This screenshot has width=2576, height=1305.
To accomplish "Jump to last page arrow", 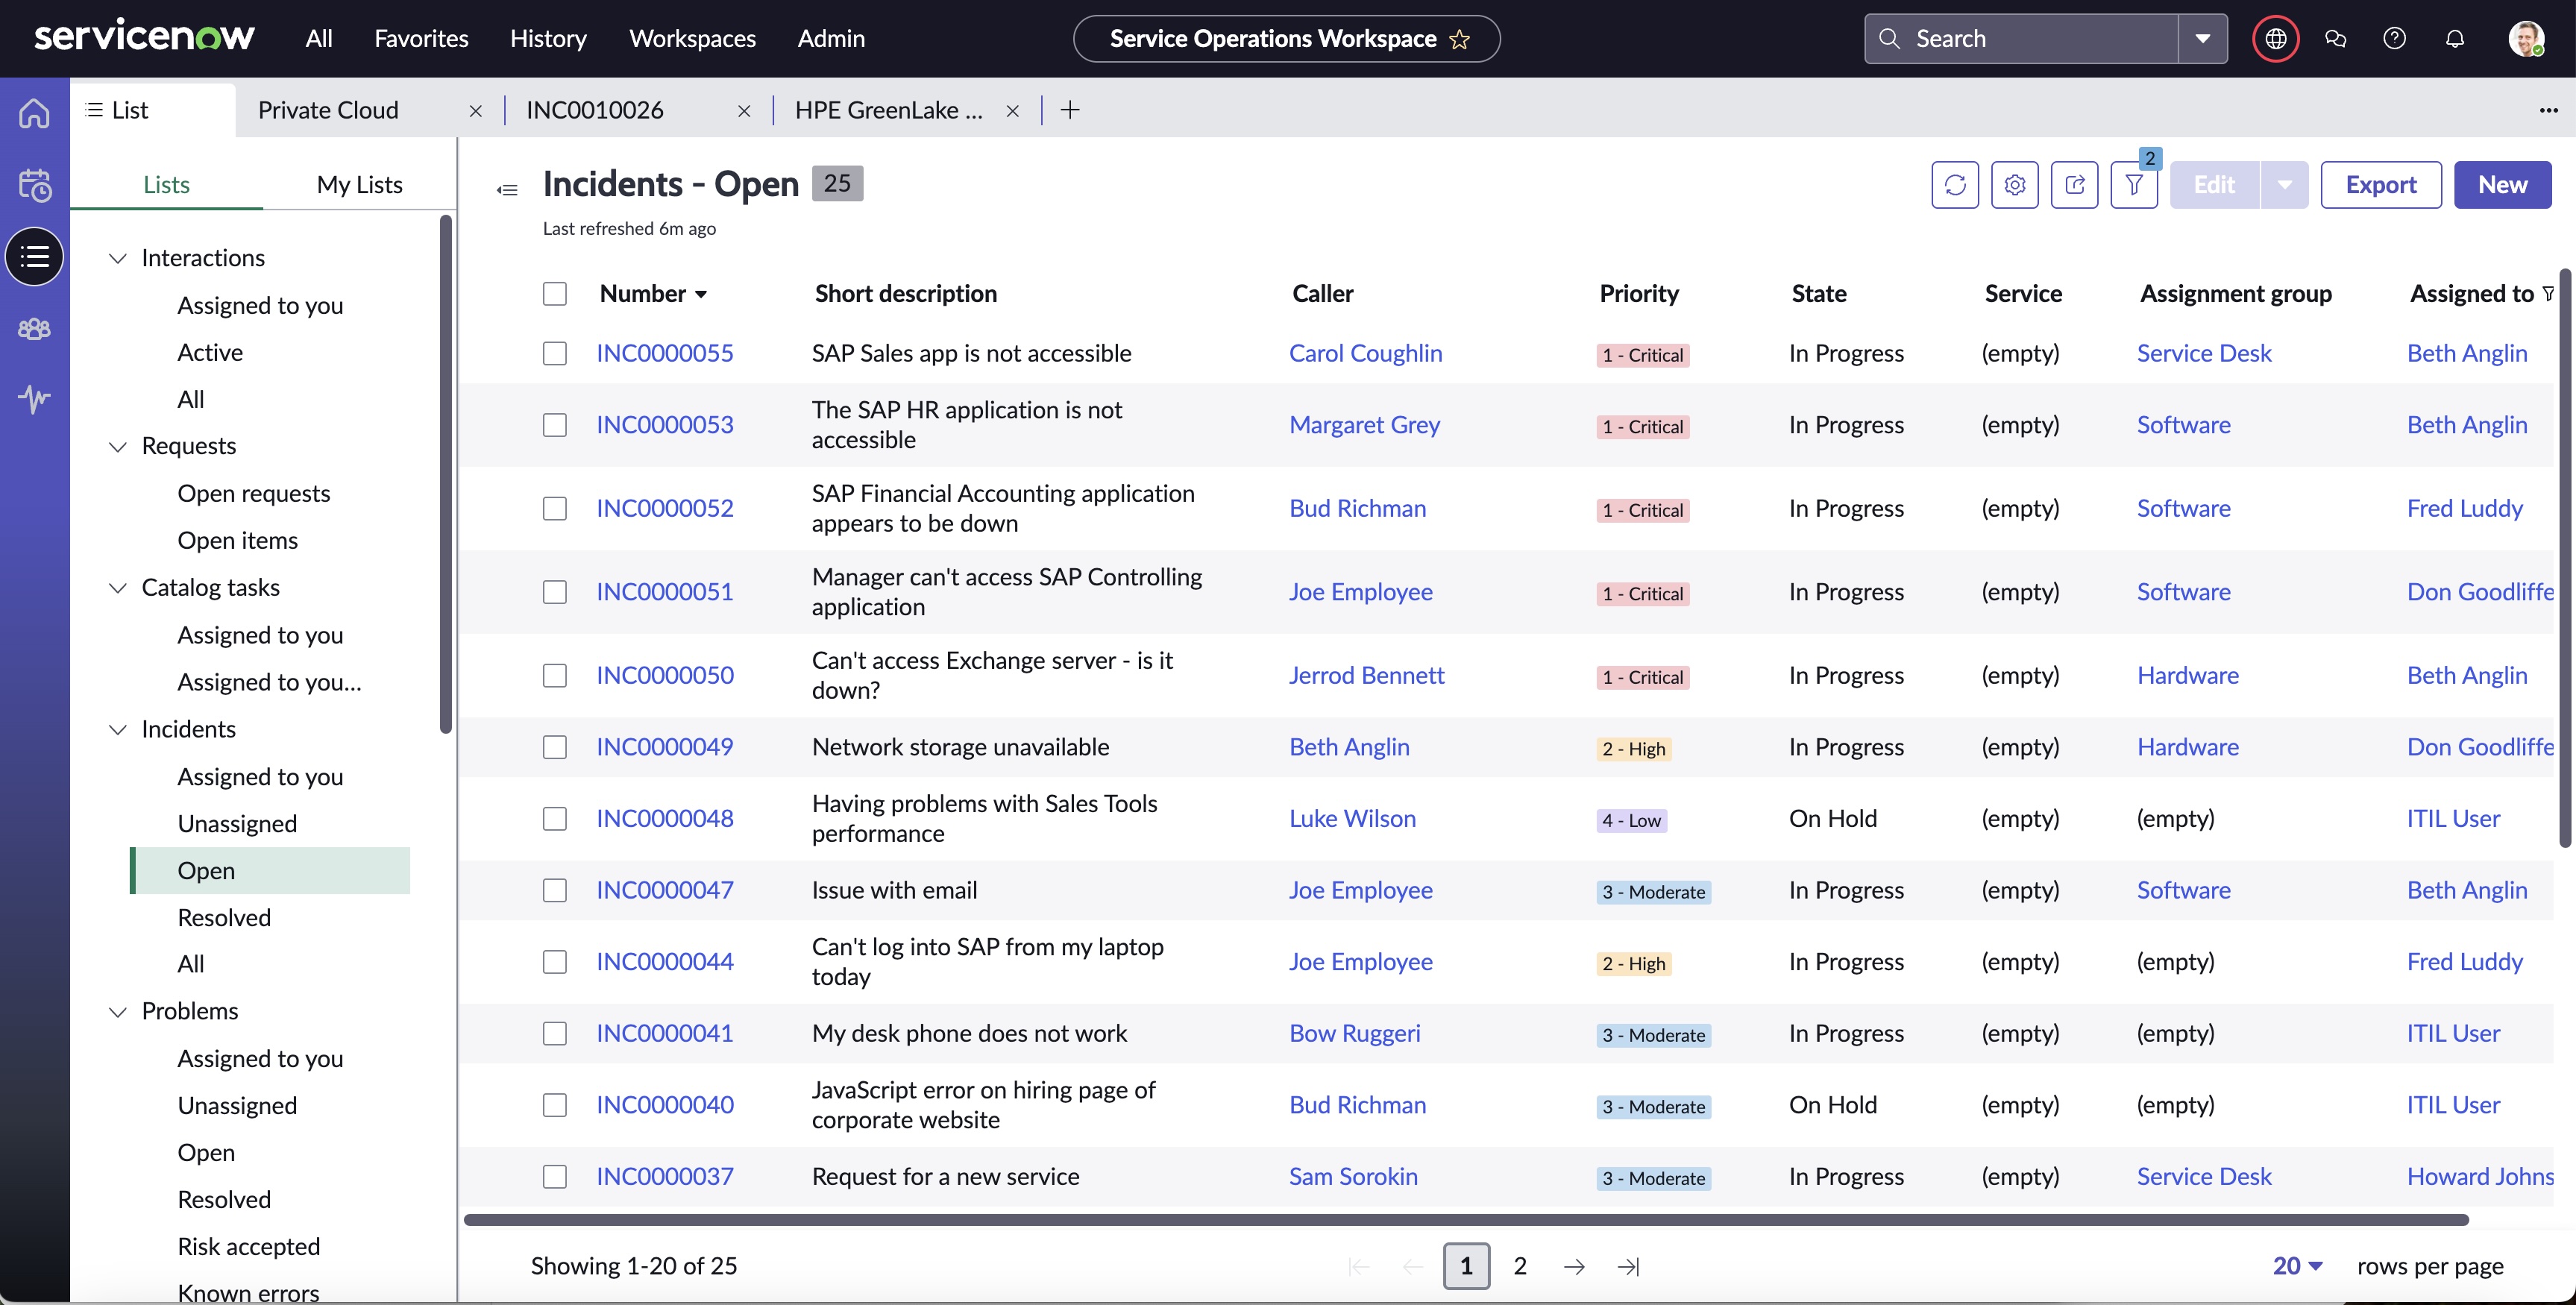I will coord(1628,1266).
